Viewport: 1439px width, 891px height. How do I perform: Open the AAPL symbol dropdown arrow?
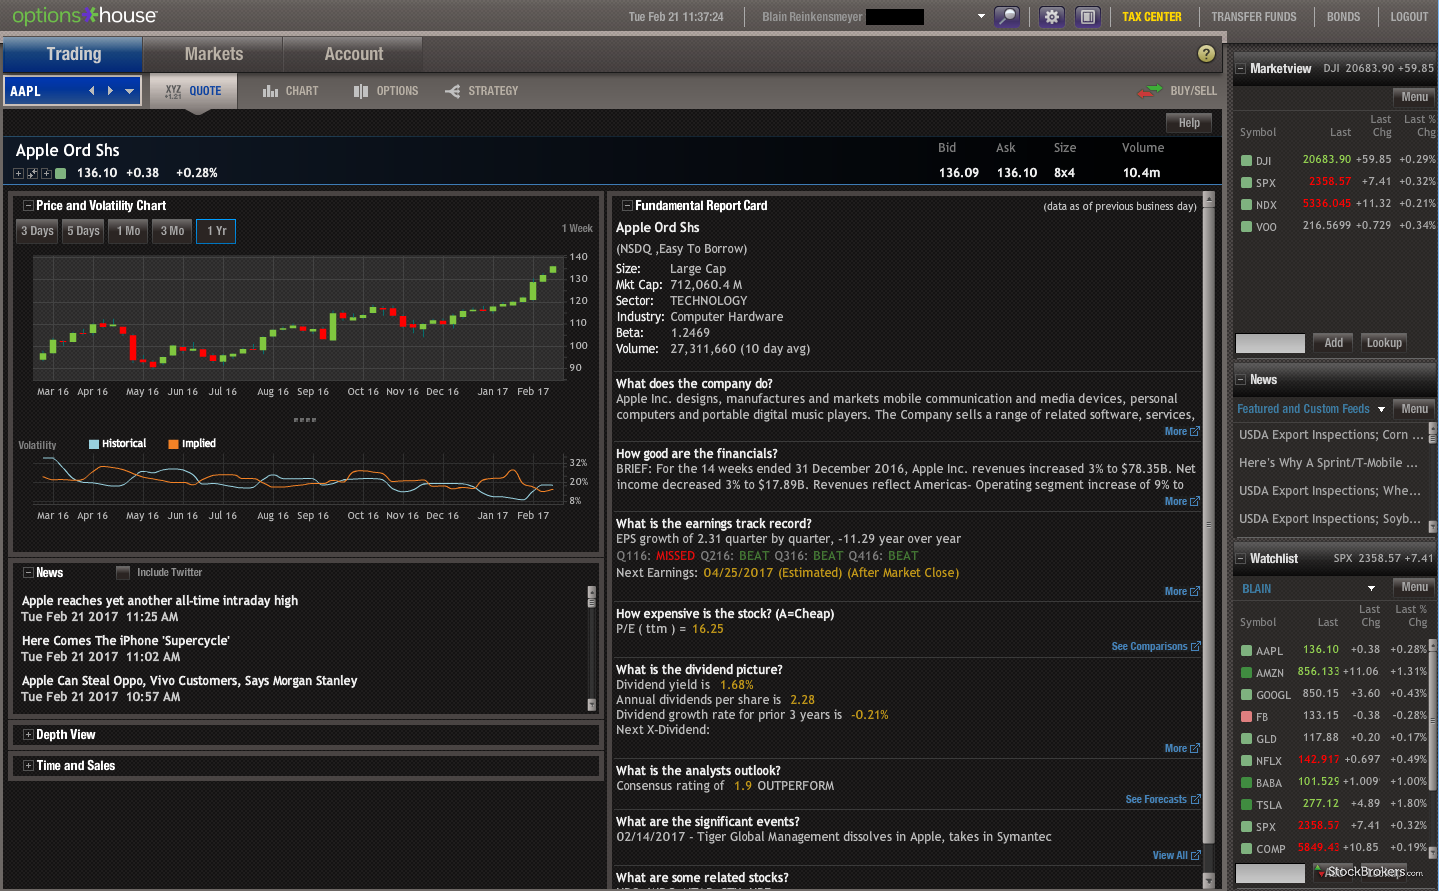[130, 91]
